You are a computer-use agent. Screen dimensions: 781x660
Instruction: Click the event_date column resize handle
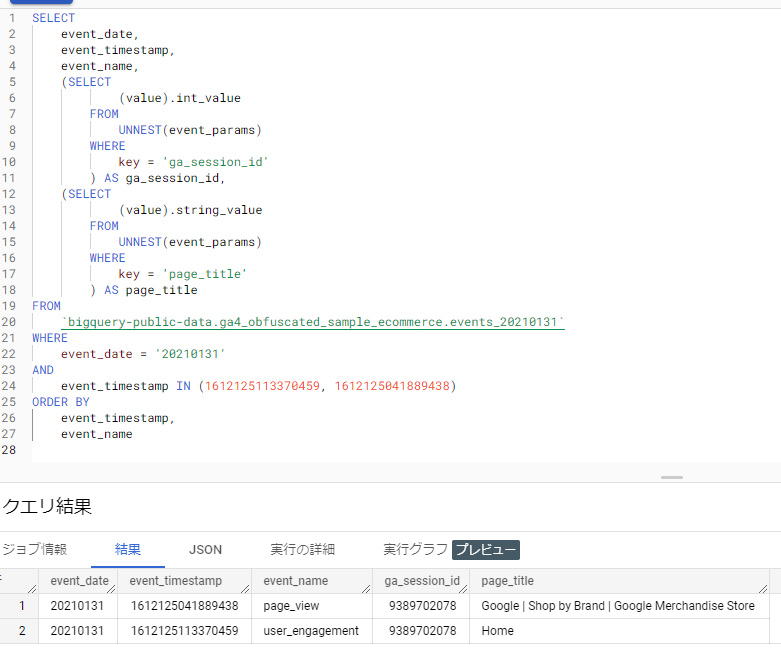pos(111,589)
